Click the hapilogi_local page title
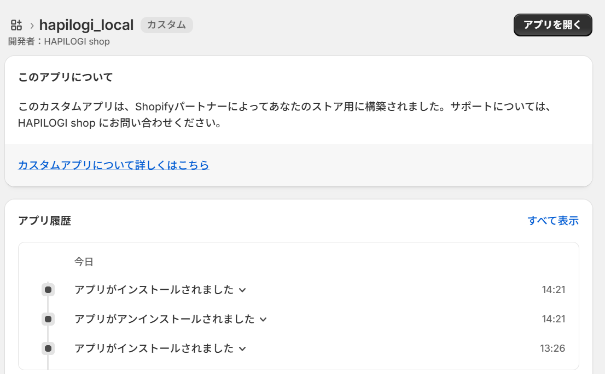This screenshot has width=605, height=374. pos(86,25)
